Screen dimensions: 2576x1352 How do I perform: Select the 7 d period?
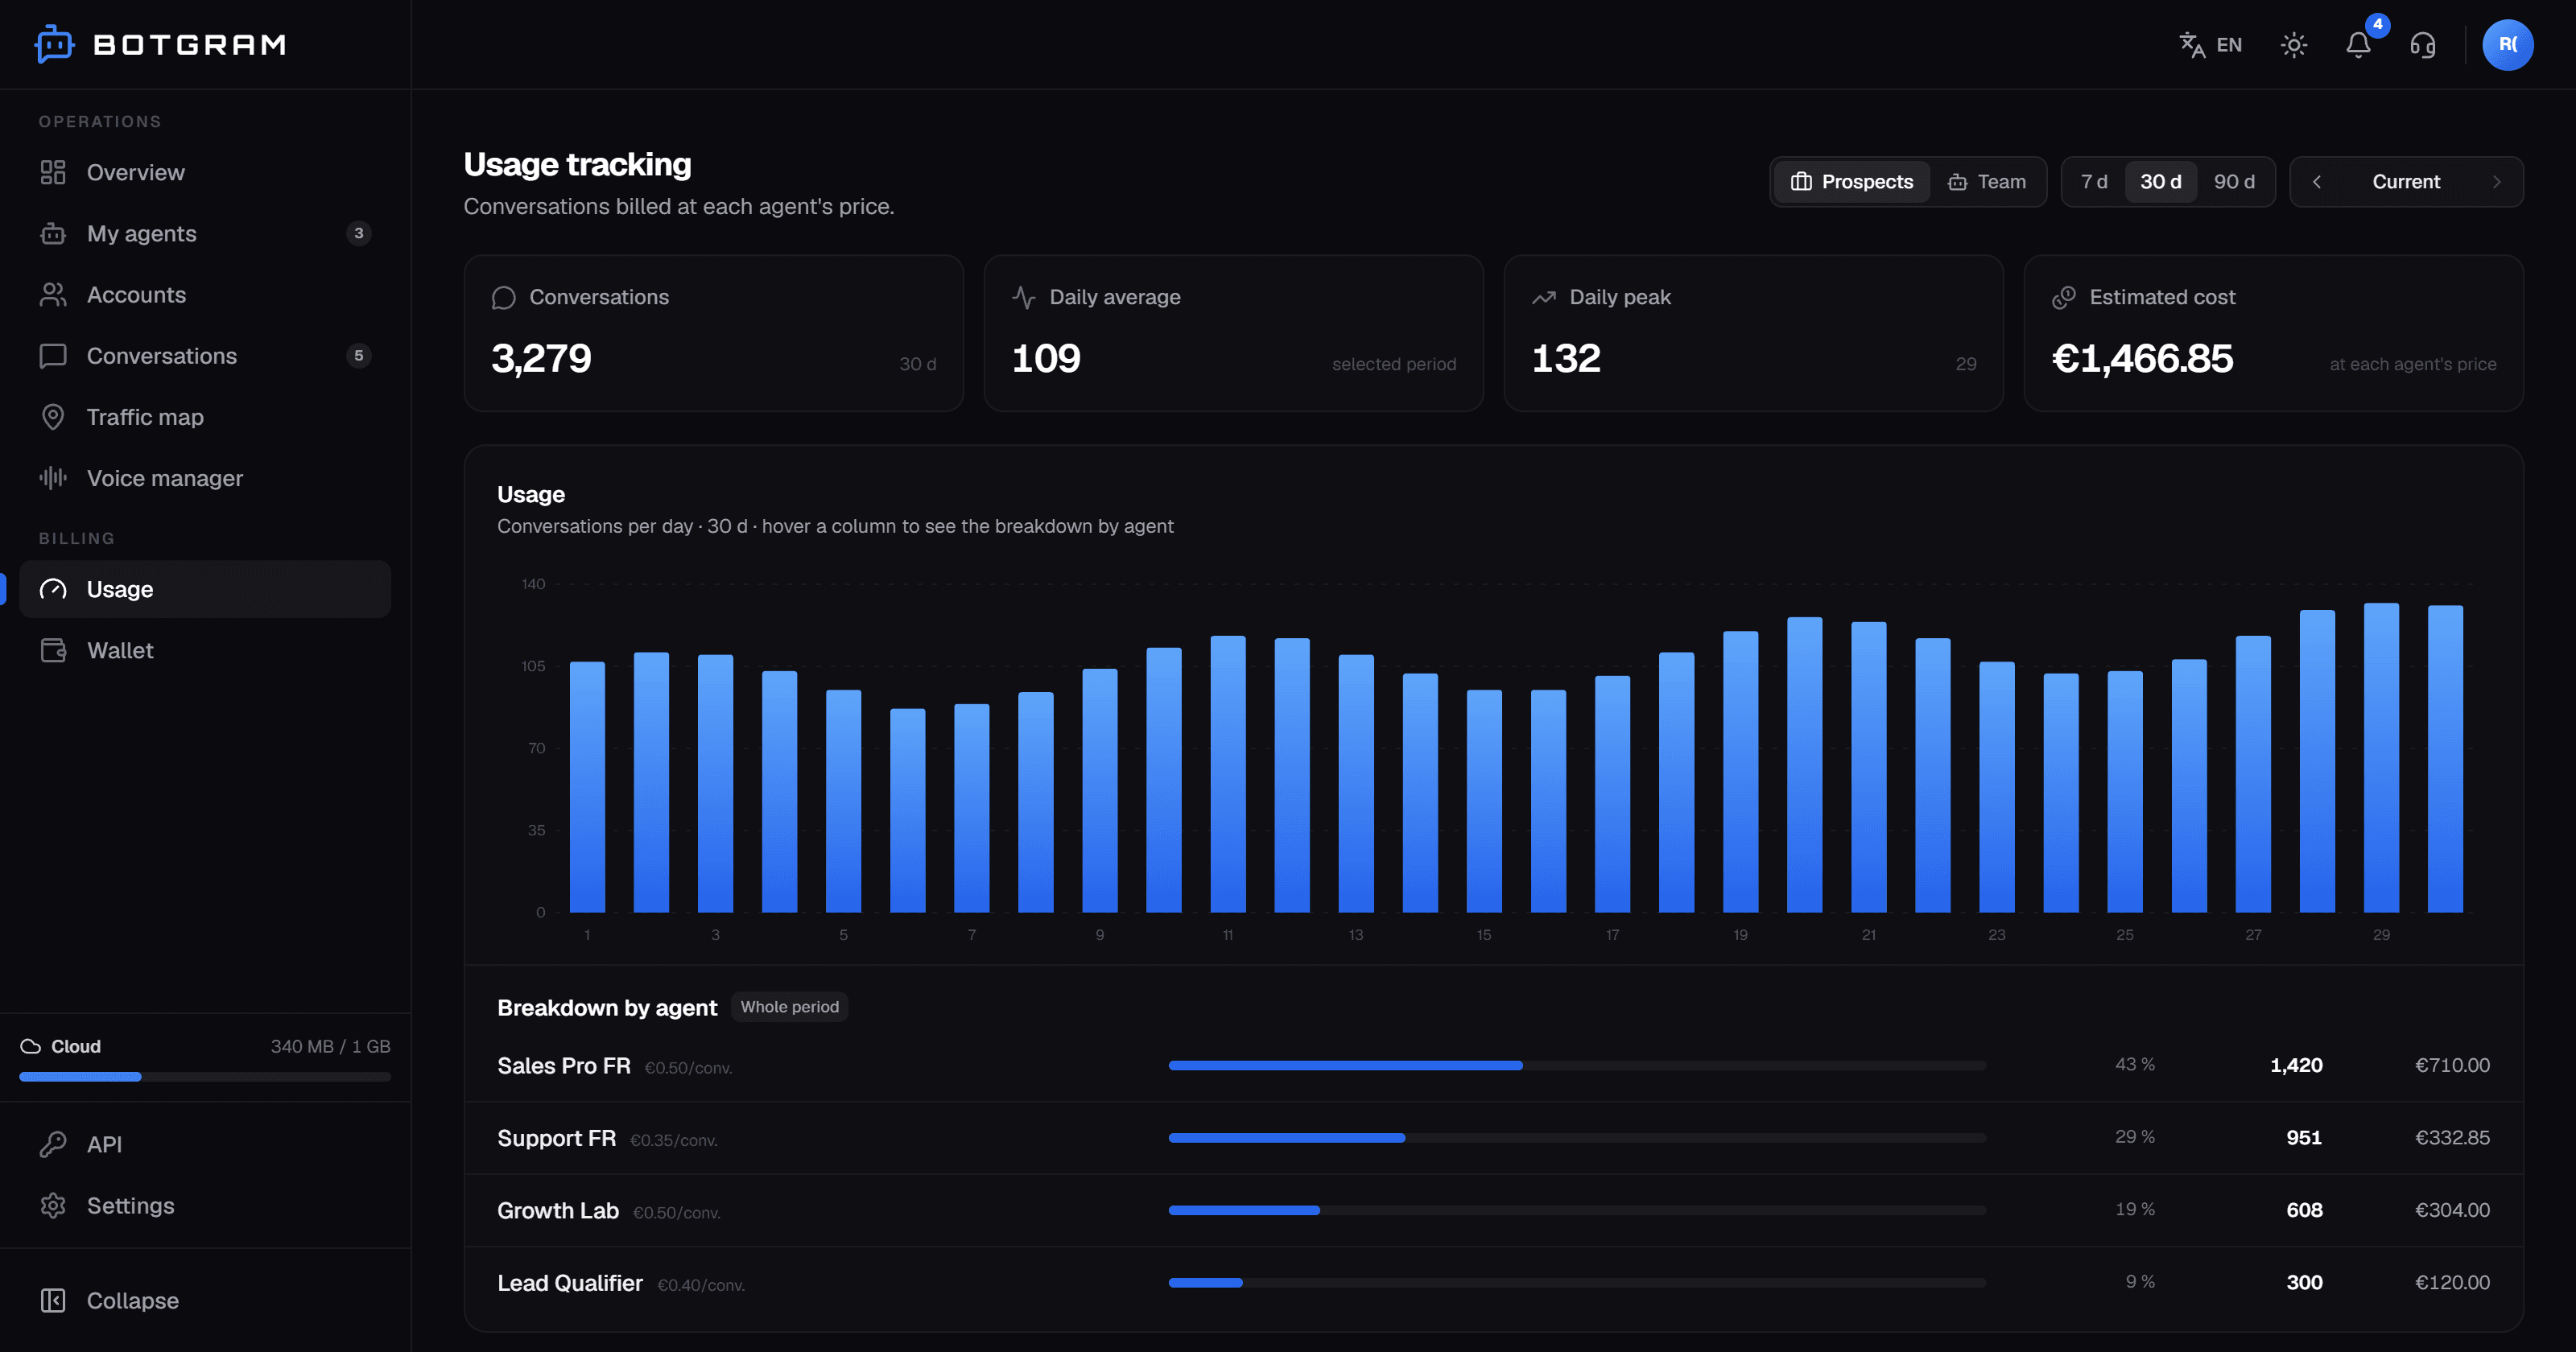[2094, 182]
